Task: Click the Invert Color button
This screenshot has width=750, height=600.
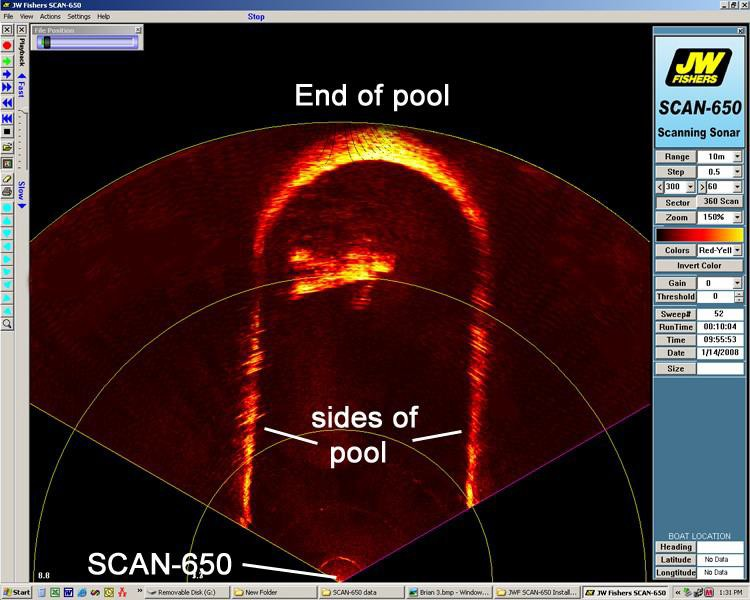Action: pyautogui.click(x=699, y=266)
